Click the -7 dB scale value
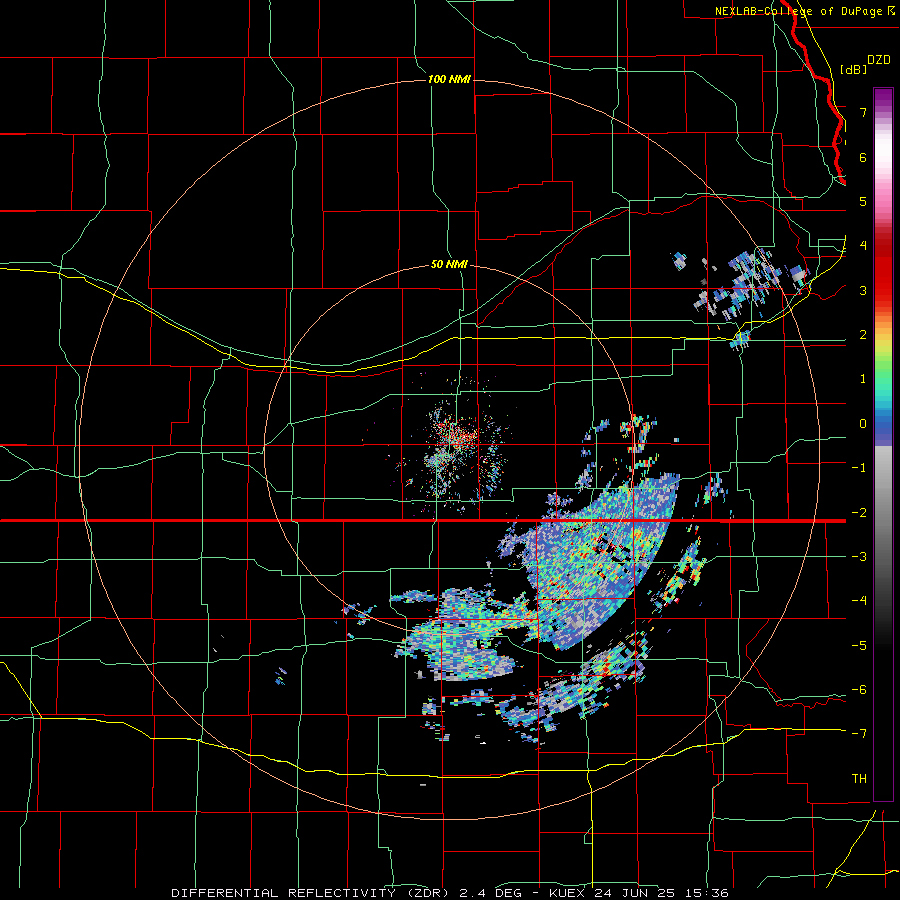This screenshot has width=900, height=900. pyautogui.click(x=859, y=734)
